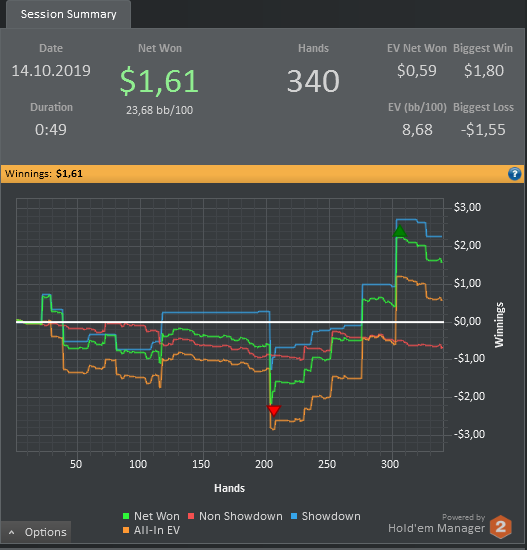Click the Biggest Loss heading

[483, 107]
